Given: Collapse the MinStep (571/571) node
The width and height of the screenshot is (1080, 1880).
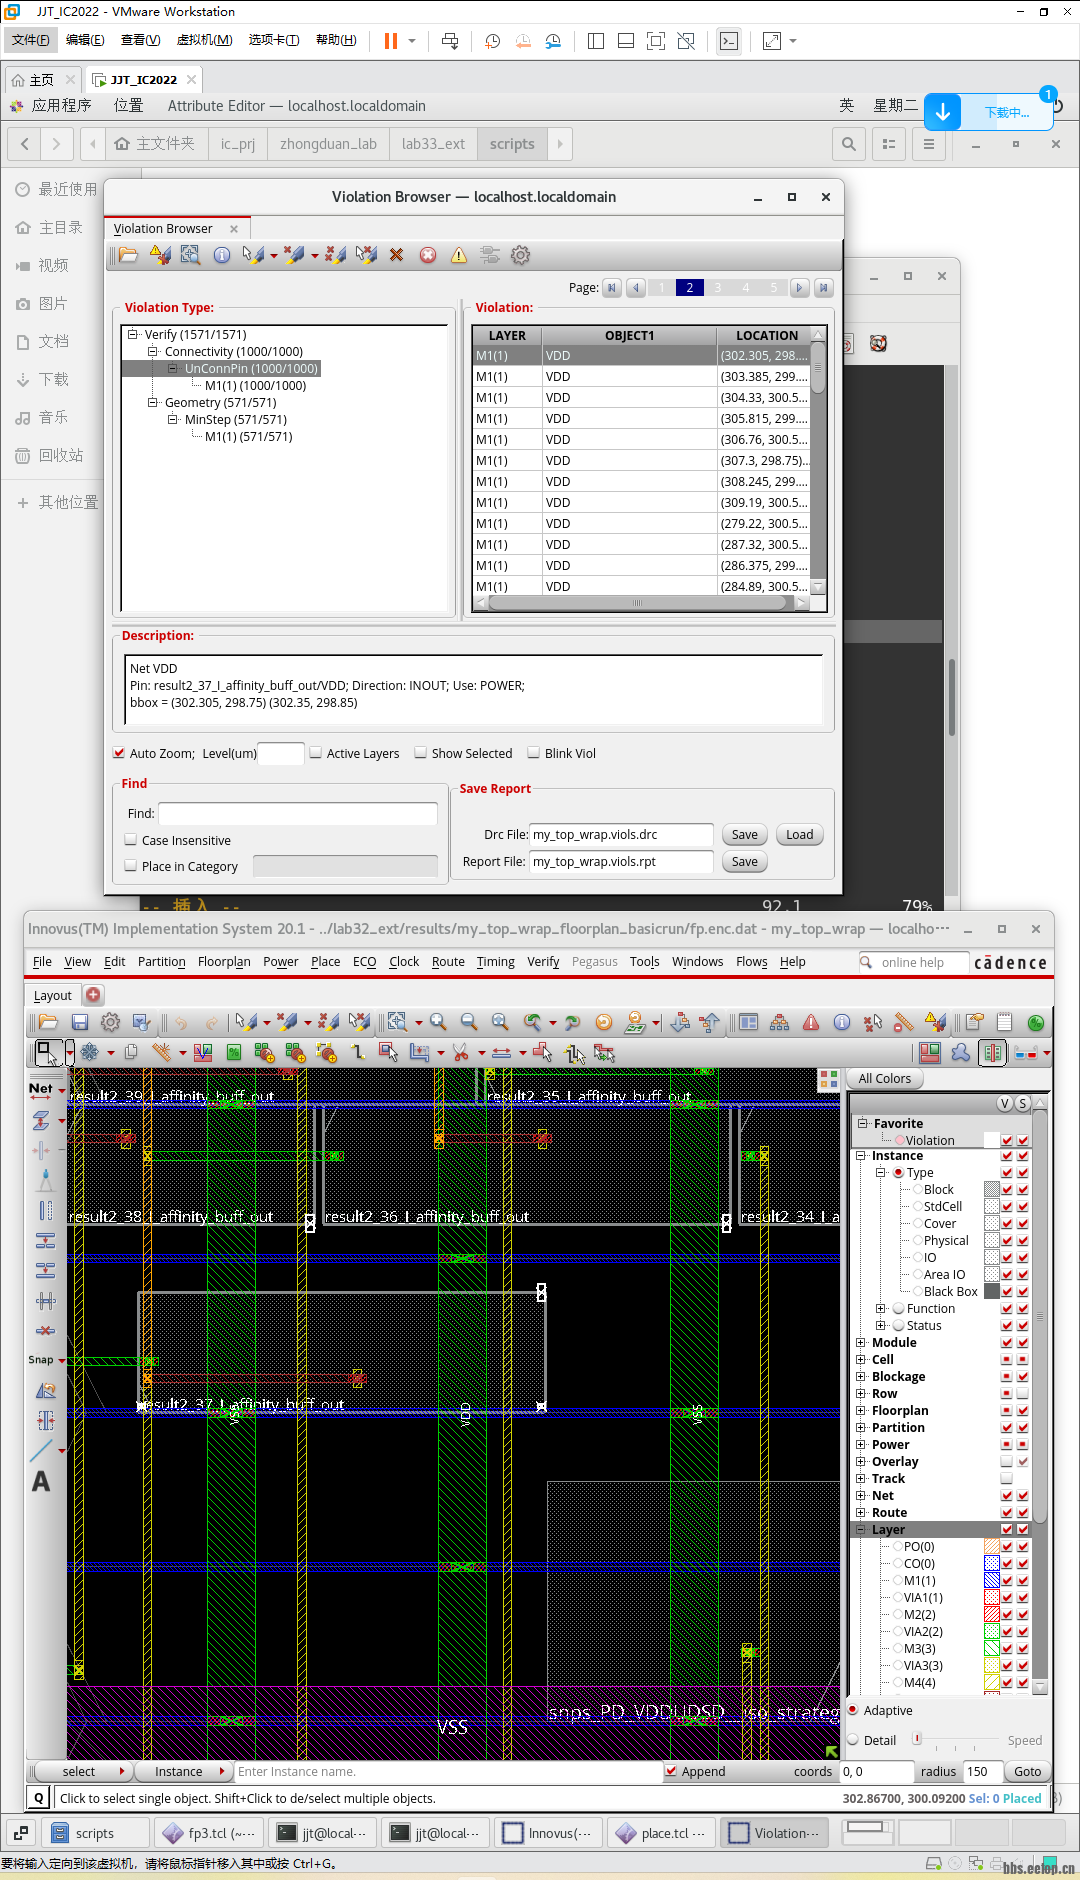Looking at the screenshot, I should 172,419.
